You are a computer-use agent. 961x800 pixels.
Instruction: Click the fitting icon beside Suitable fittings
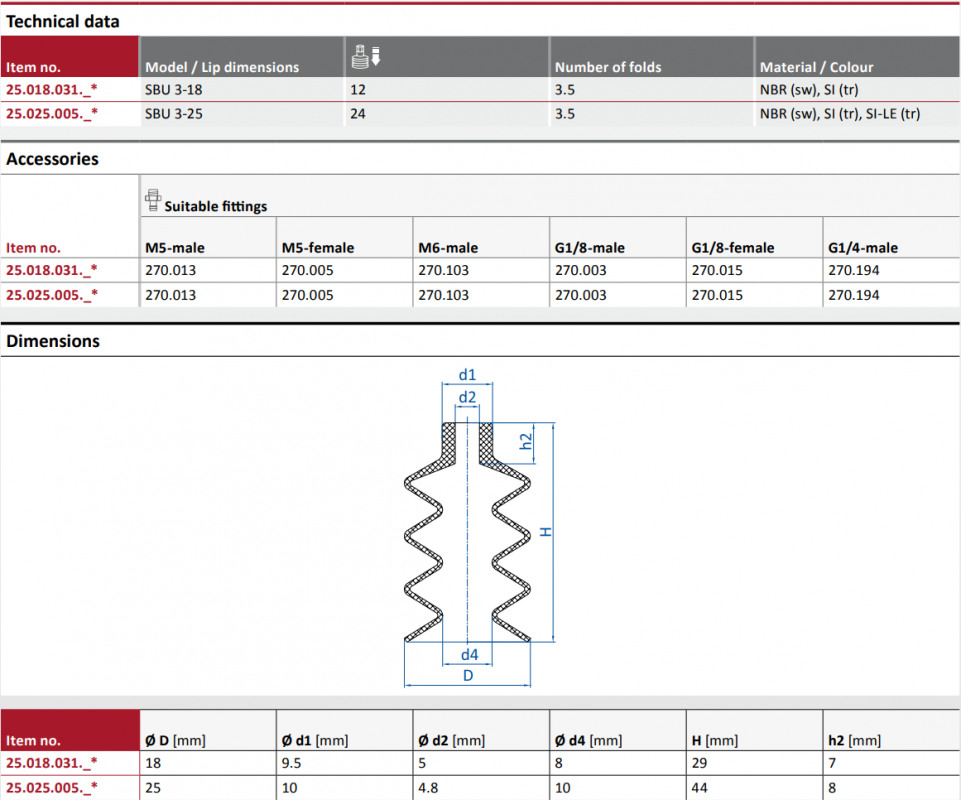pyautogui.click(x=153, y=200)
